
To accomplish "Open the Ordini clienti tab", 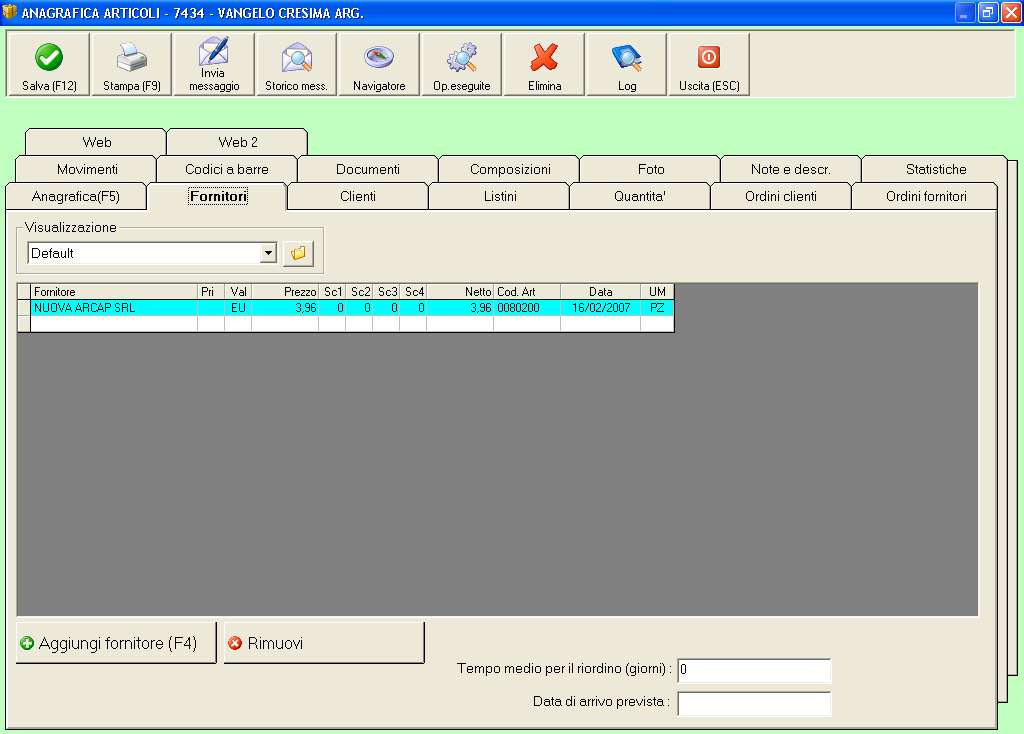I will tap(780, 196).
